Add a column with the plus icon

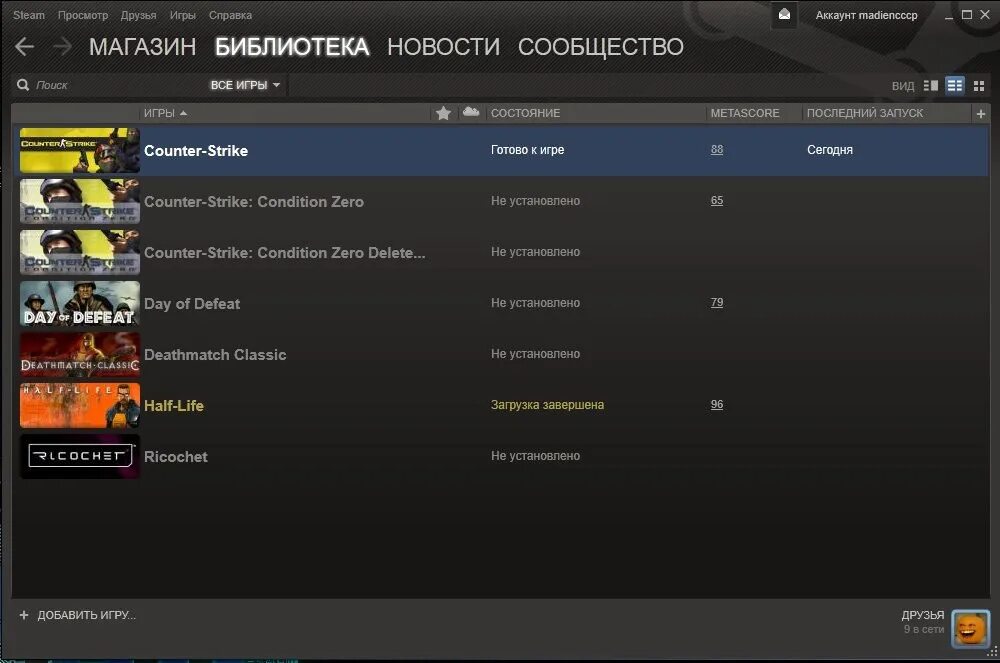[x=981, y=113]
